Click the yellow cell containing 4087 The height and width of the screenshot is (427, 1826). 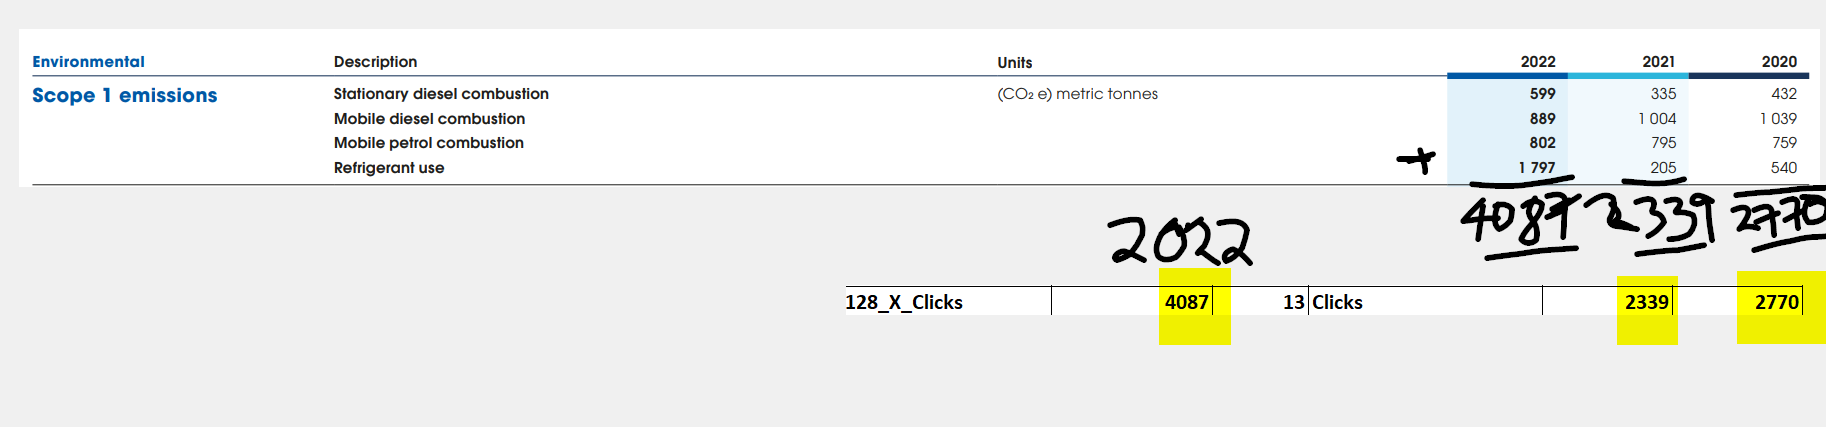pos(1187,302)
